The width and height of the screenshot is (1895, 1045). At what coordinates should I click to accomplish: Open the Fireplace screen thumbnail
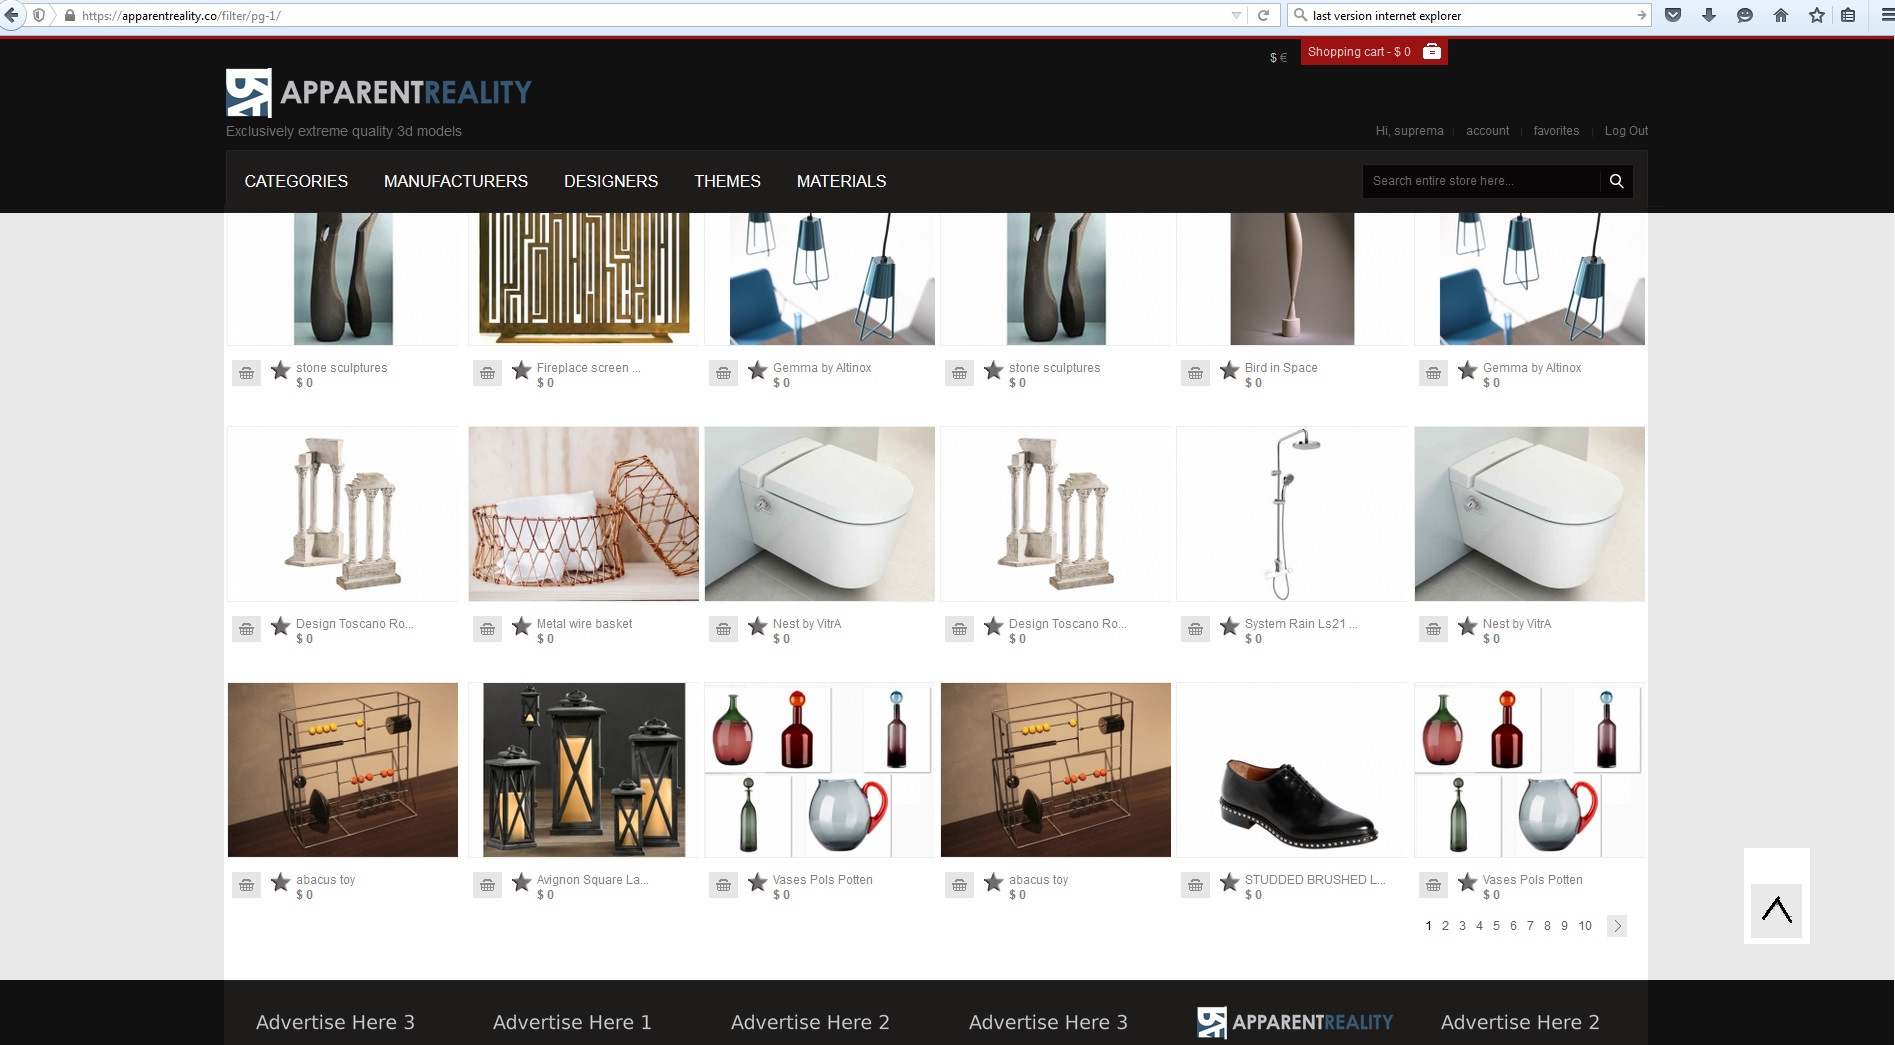coord(584,279)
